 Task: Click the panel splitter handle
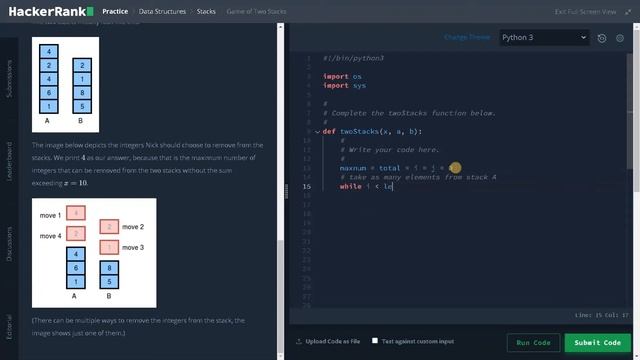(x=287, y=191)
